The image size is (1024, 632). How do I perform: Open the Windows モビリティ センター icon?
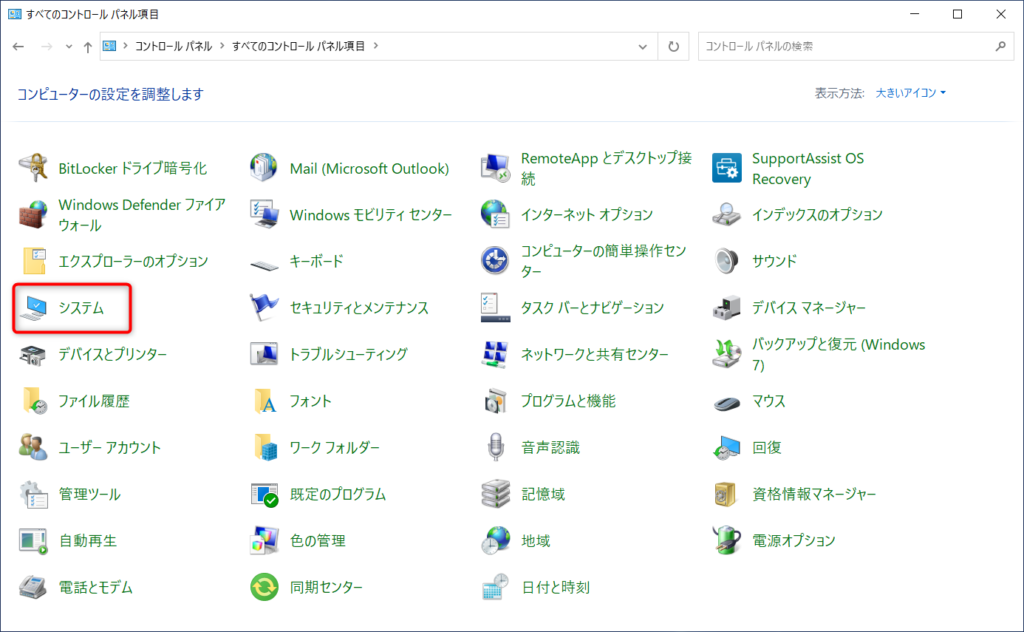[264, 215]
